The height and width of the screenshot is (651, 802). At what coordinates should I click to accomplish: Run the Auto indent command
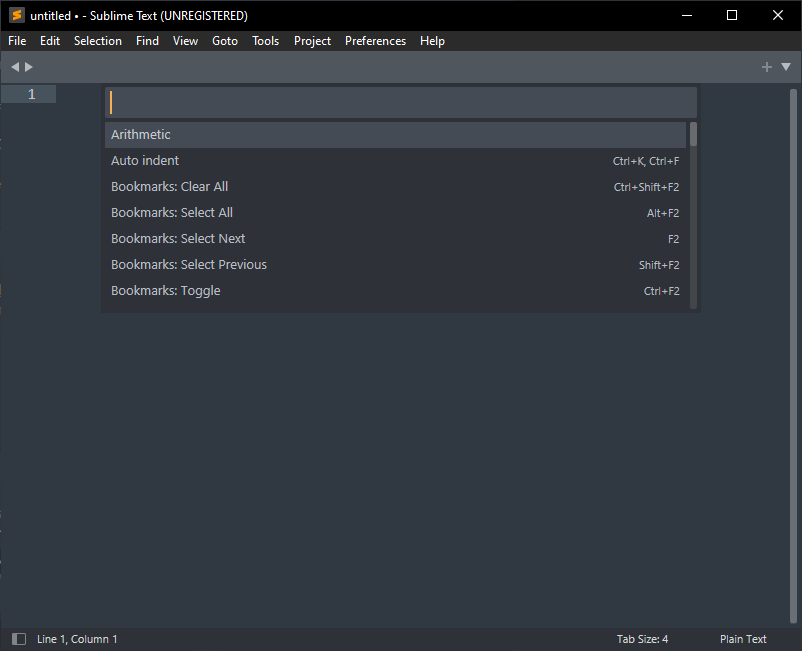(x=395, y=161)
